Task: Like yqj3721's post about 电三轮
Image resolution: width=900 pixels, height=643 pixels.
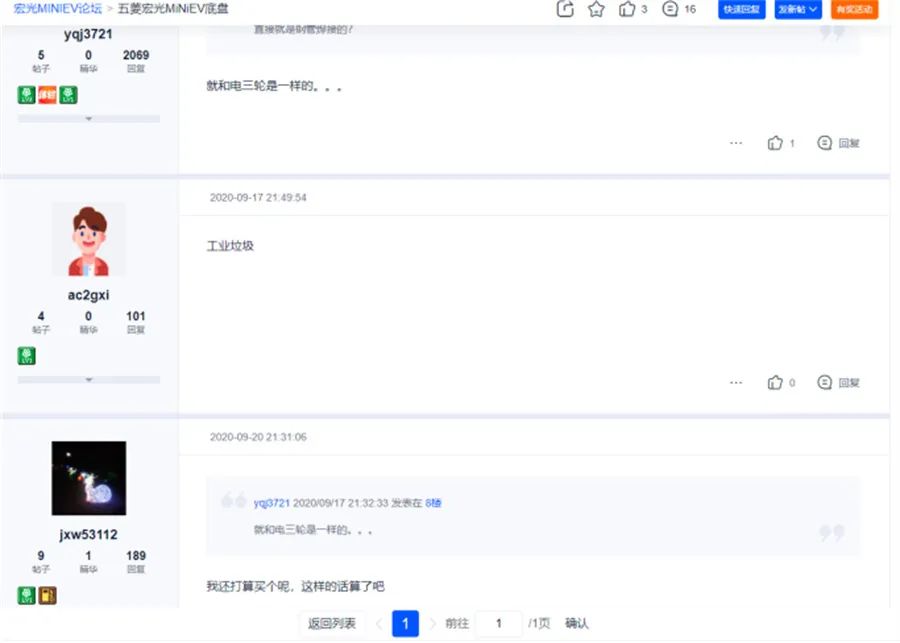Action: click(x=775, y=143)
